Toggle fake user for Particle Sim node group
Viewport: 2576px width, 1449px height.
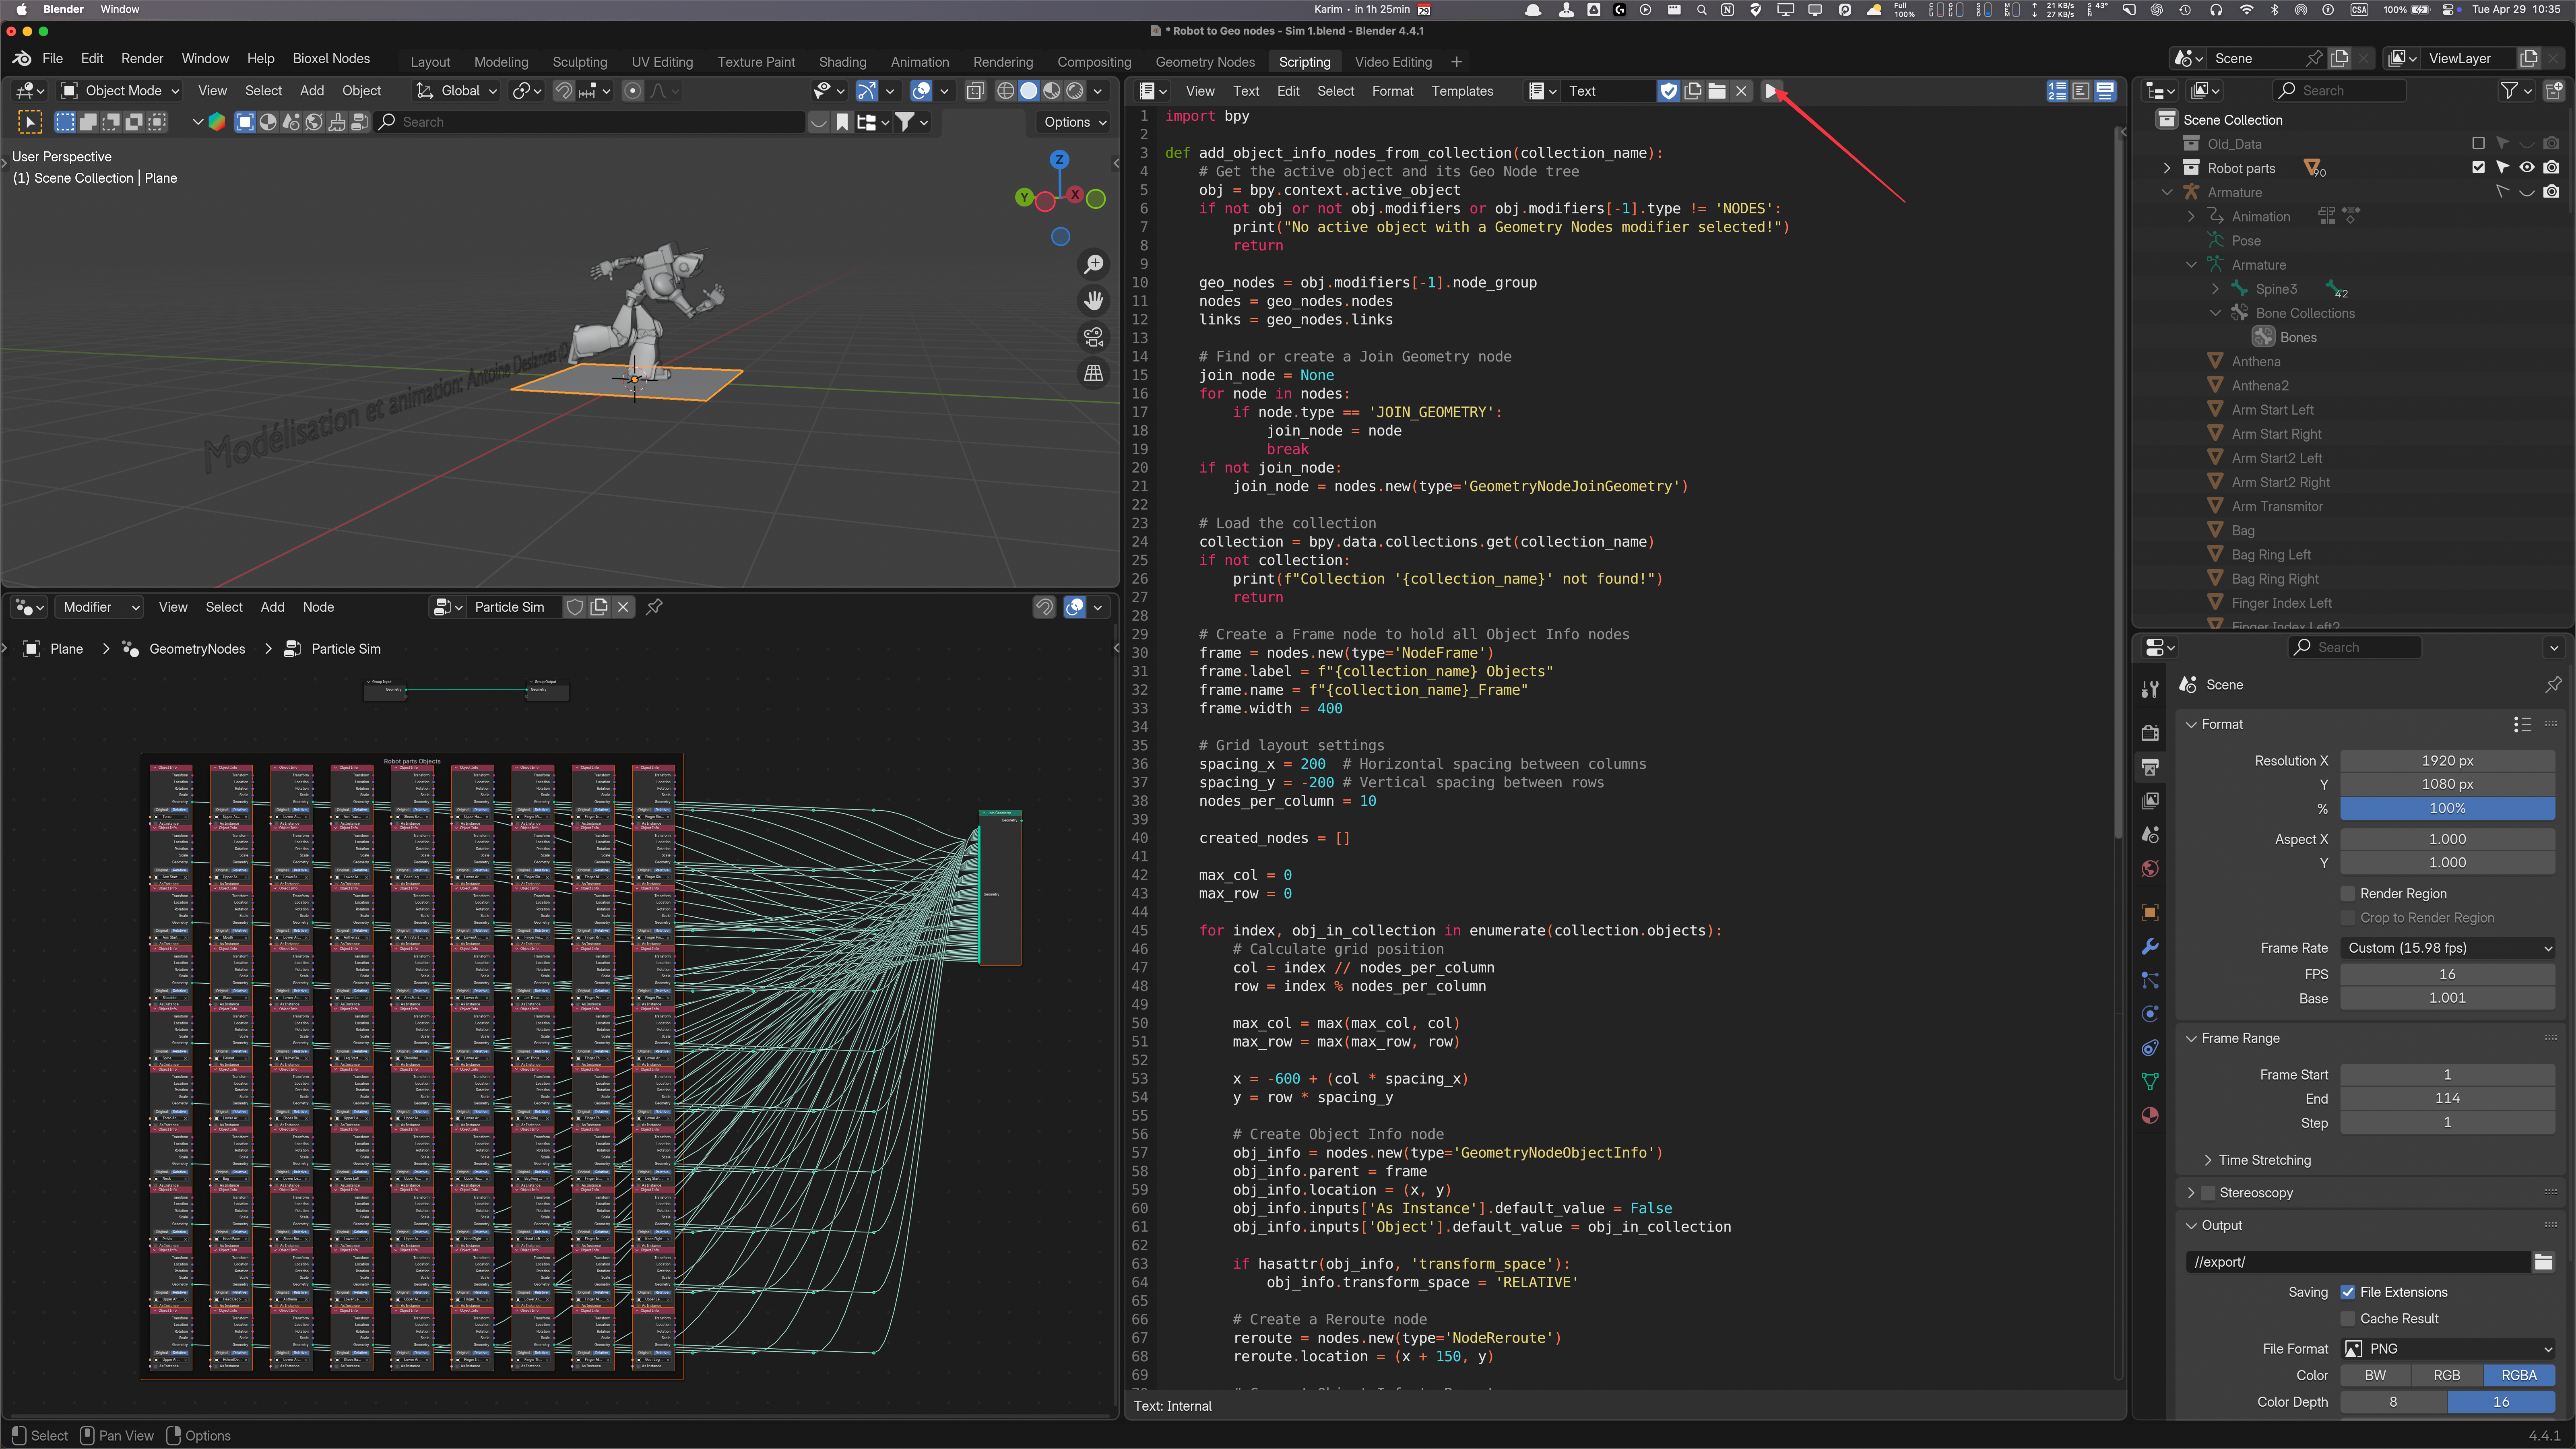coord(575,607)
